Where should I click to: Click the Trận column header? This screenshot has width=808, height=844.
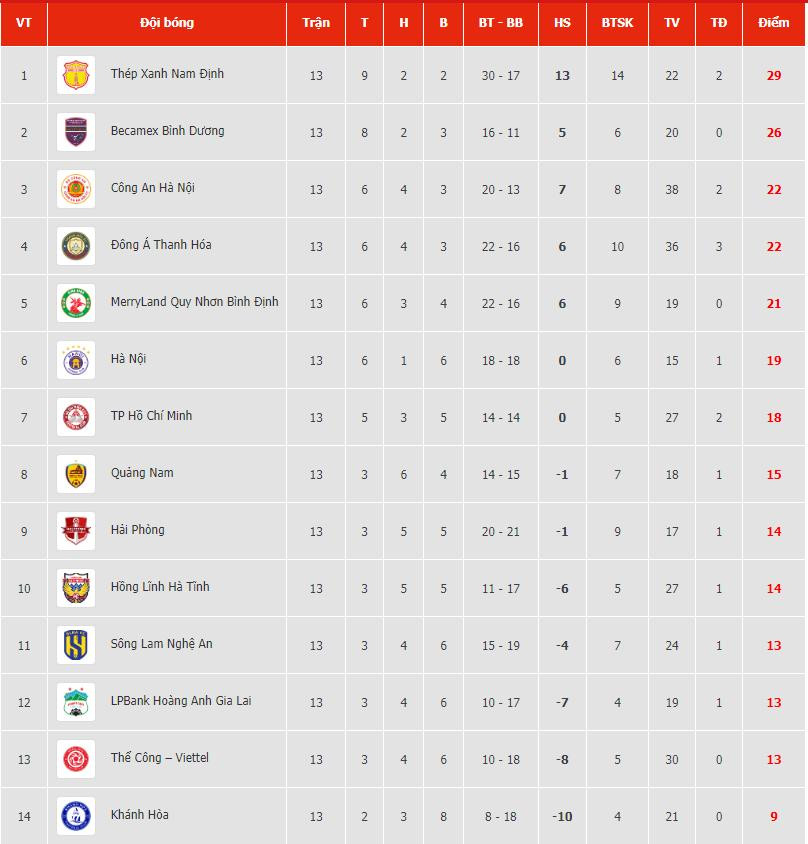coord(316,23)
